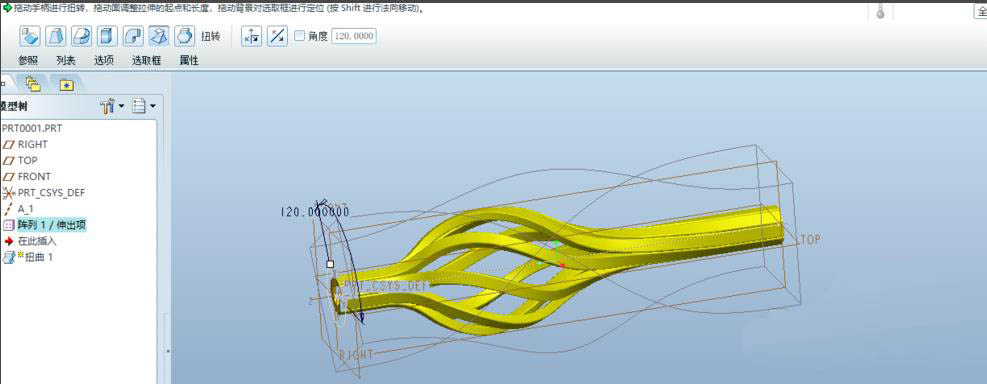Click the reverse axis direction icon
987x384 pixels.
[x=278, y=37]
